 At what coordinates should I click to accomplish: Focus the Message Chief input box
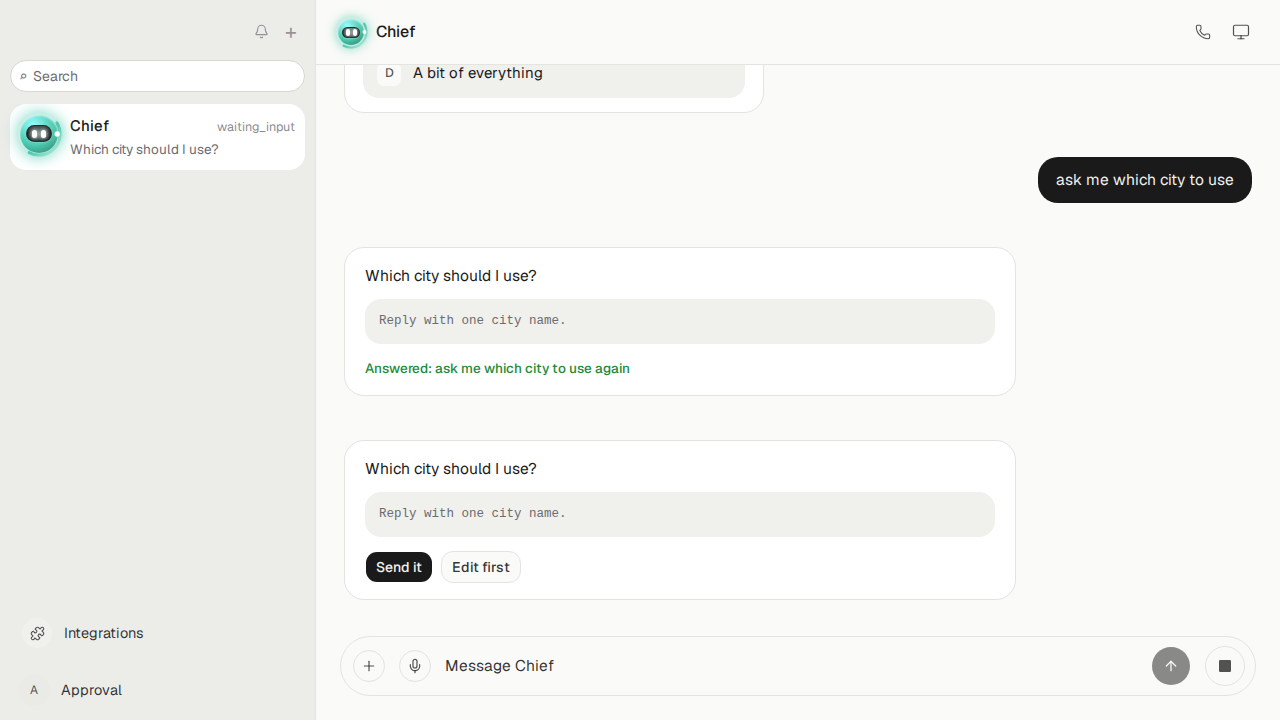[x=790, y=666]
